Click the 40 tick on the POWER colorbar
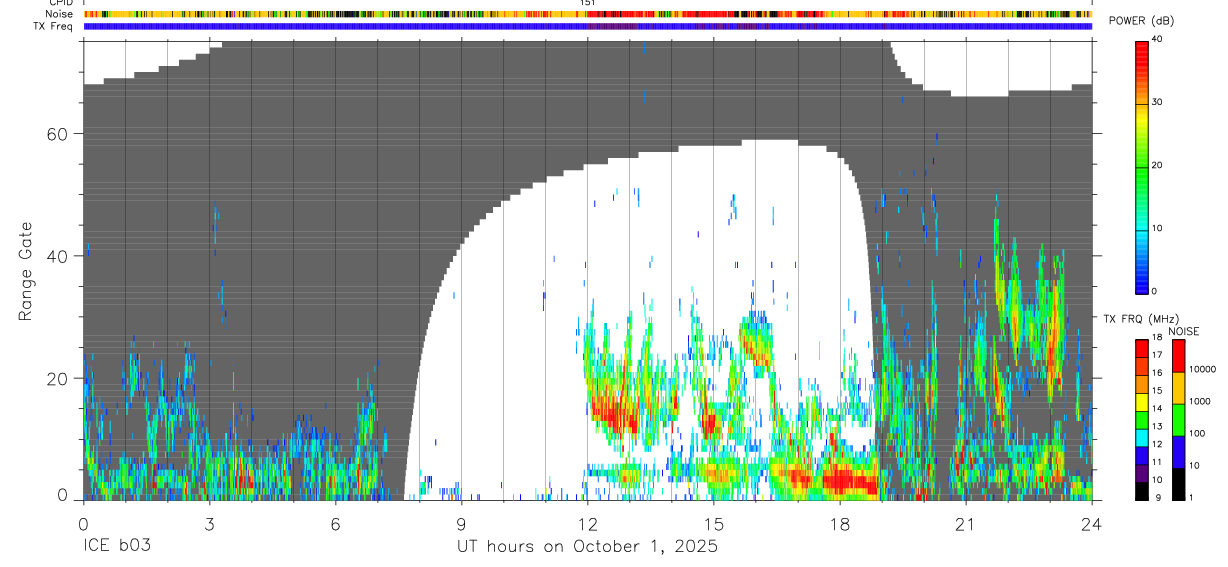This screenshot has width=1228, height=567. pos(1157,39)
